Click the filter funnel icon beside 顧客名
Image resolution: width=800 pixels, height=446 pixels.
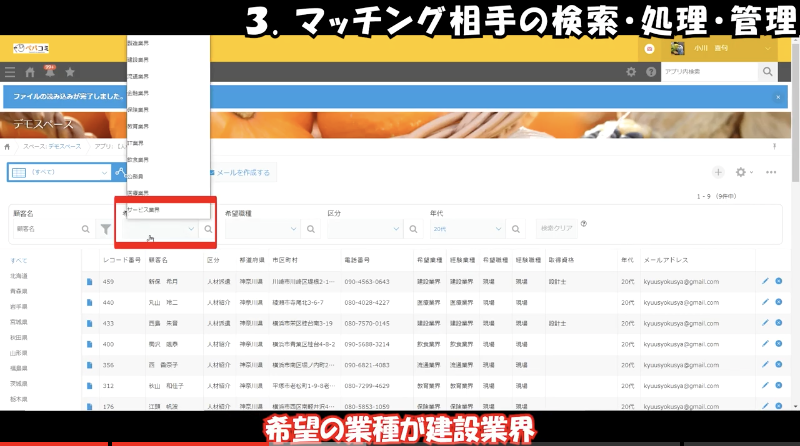point(105,229)
